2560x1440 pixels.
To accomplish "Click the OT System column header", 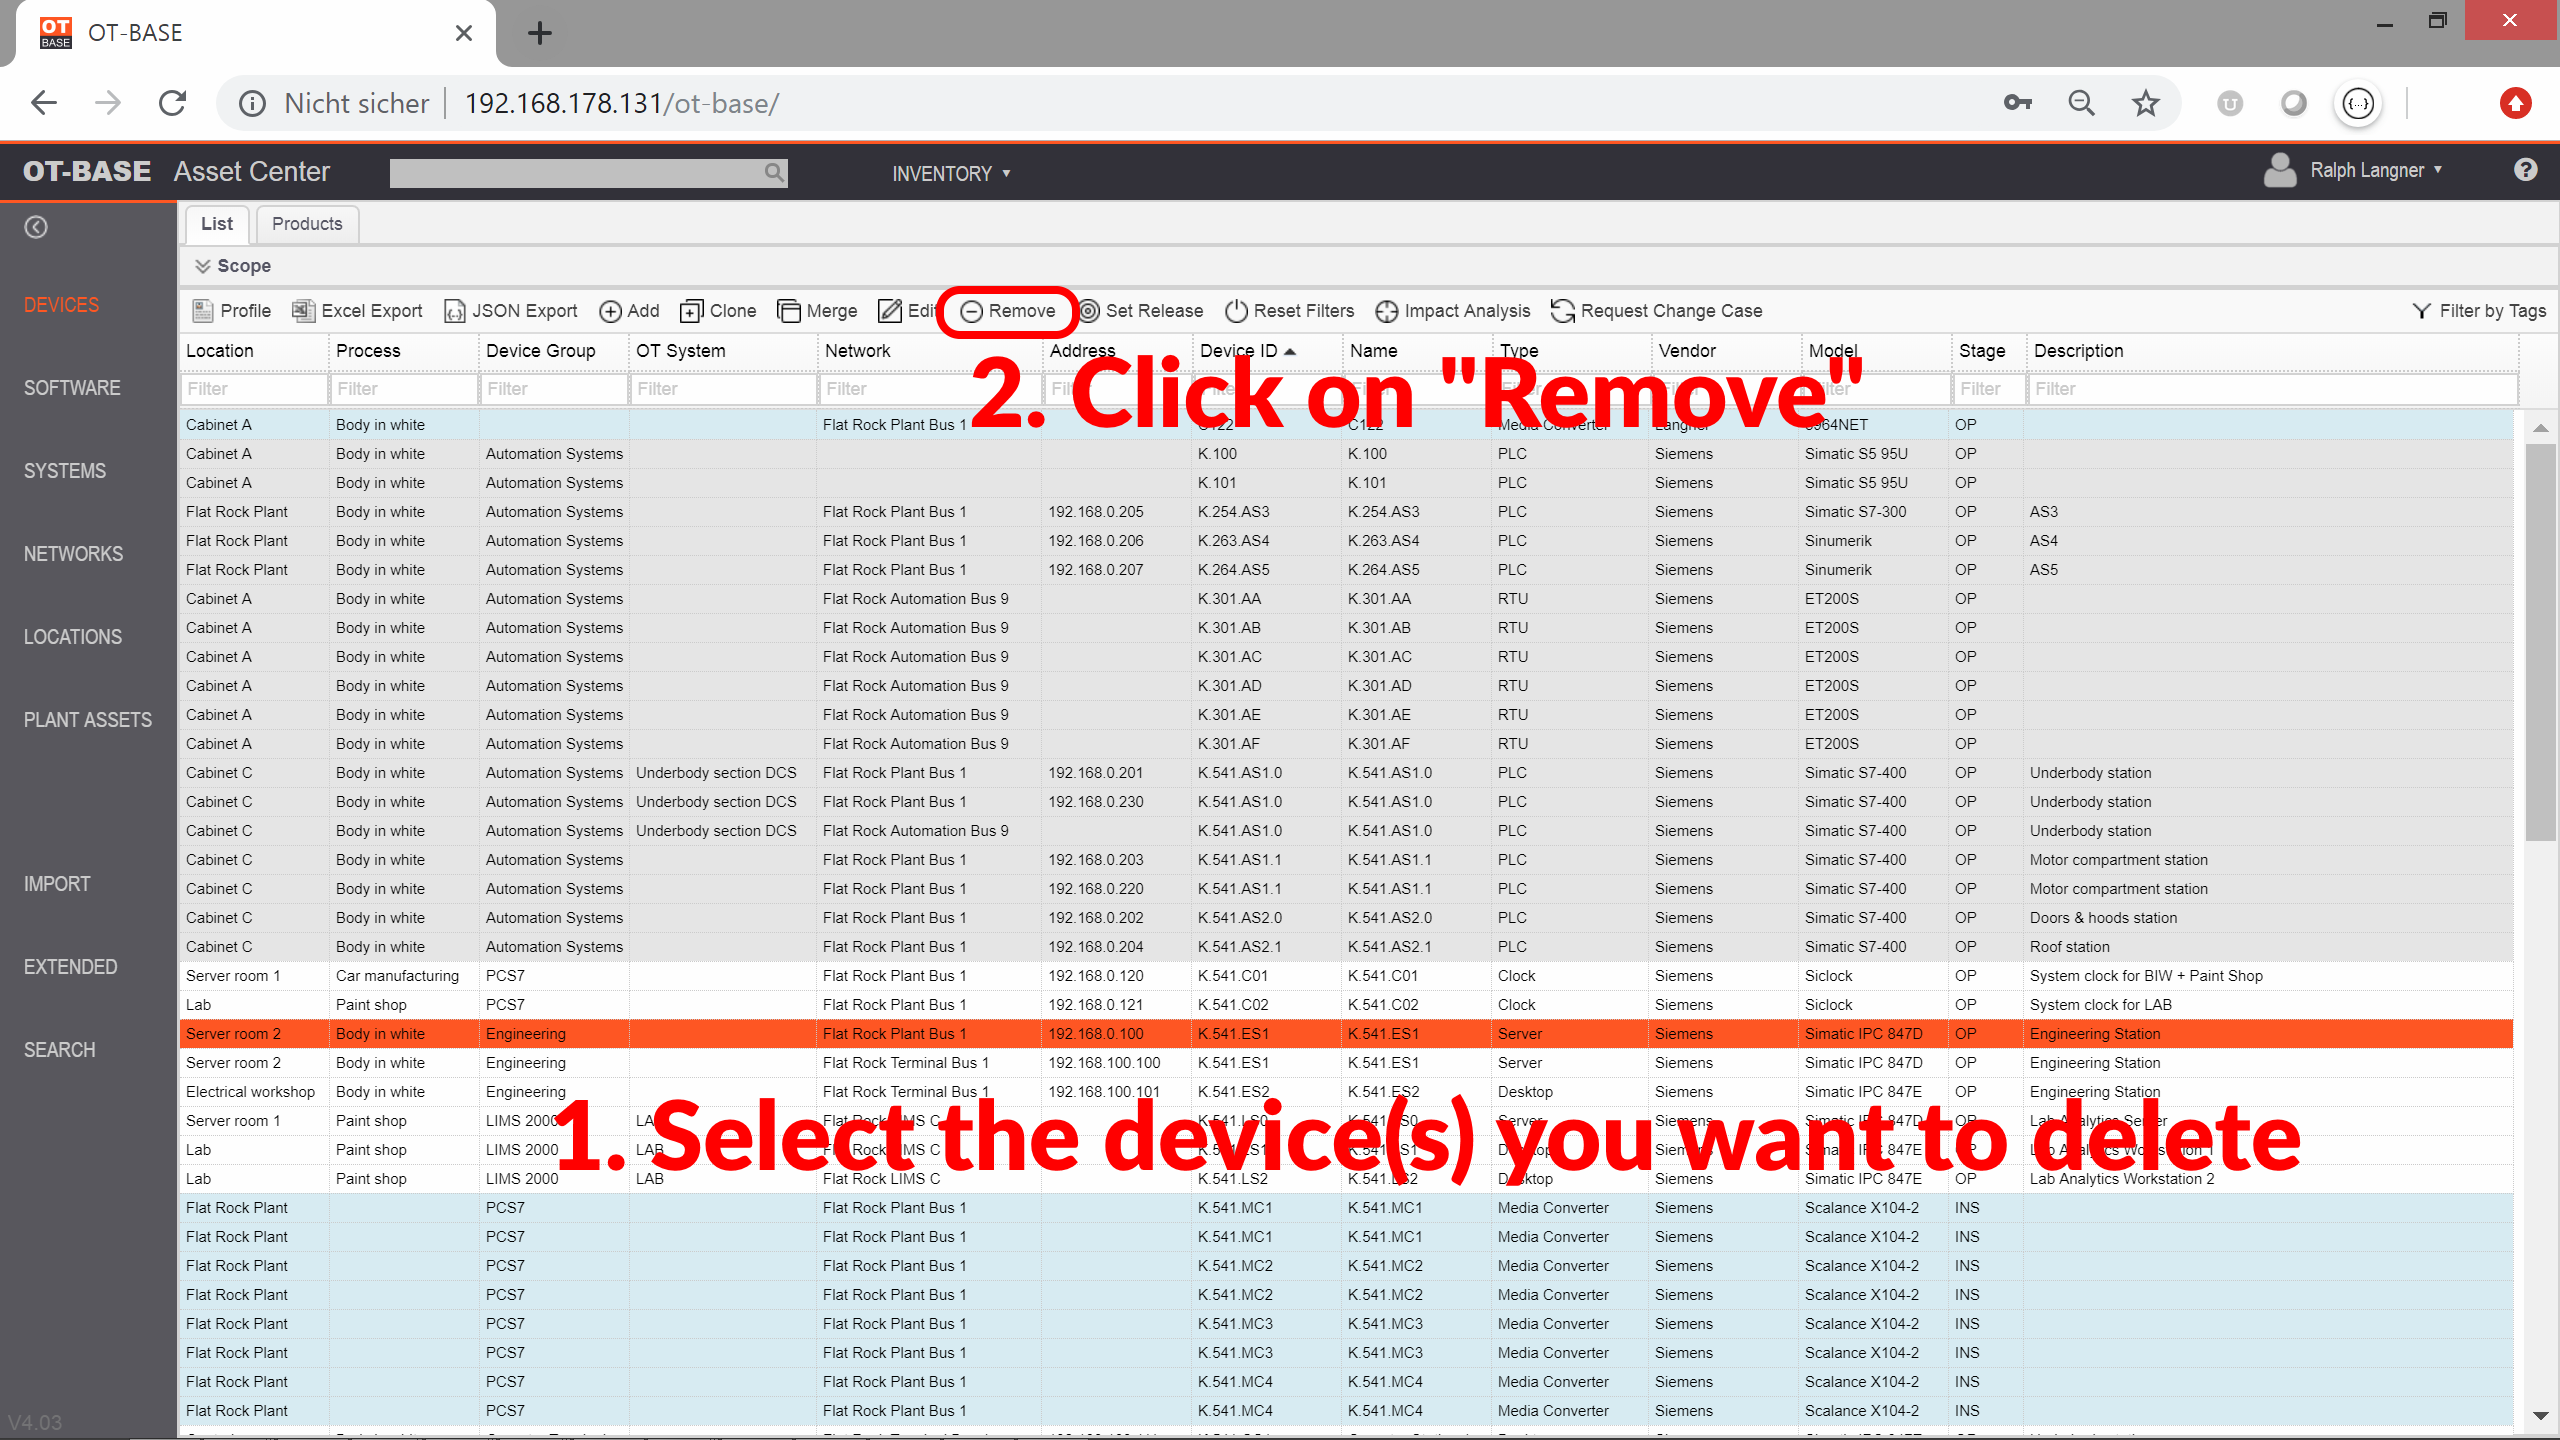I will tap(723, 351).
